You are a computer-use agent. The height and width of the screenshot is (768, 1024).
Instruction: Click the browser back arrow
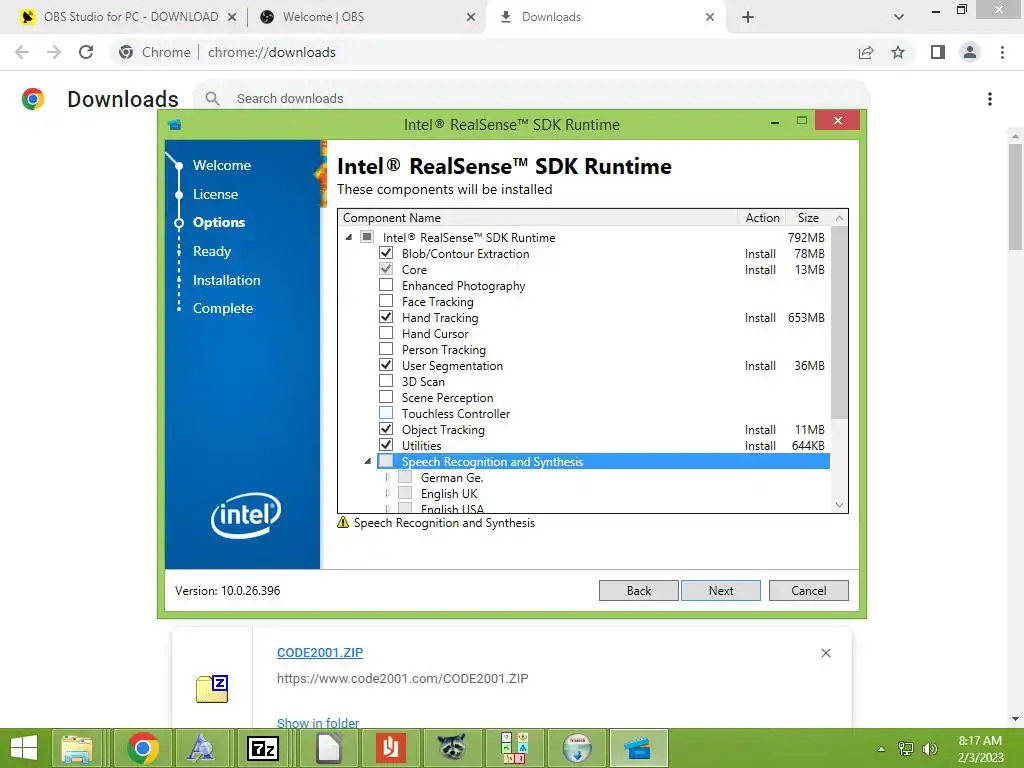click(22, 52)
